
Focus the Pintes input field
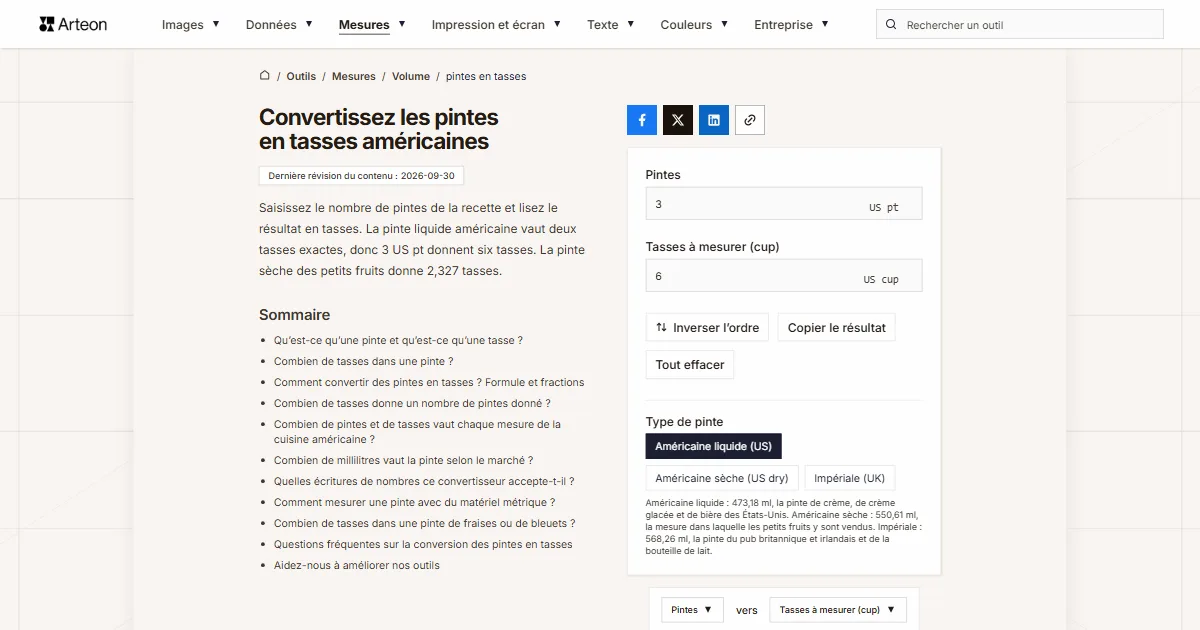(784, 204)
